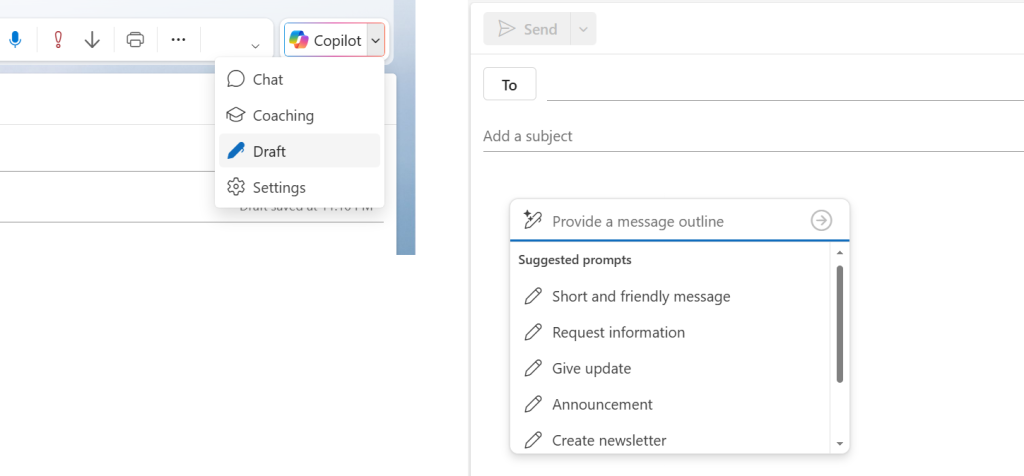The width and height of the screenshot is (1024, 476).
Task: Mark message as high importance
Action: pyautogui.click(x=58, y=40)
